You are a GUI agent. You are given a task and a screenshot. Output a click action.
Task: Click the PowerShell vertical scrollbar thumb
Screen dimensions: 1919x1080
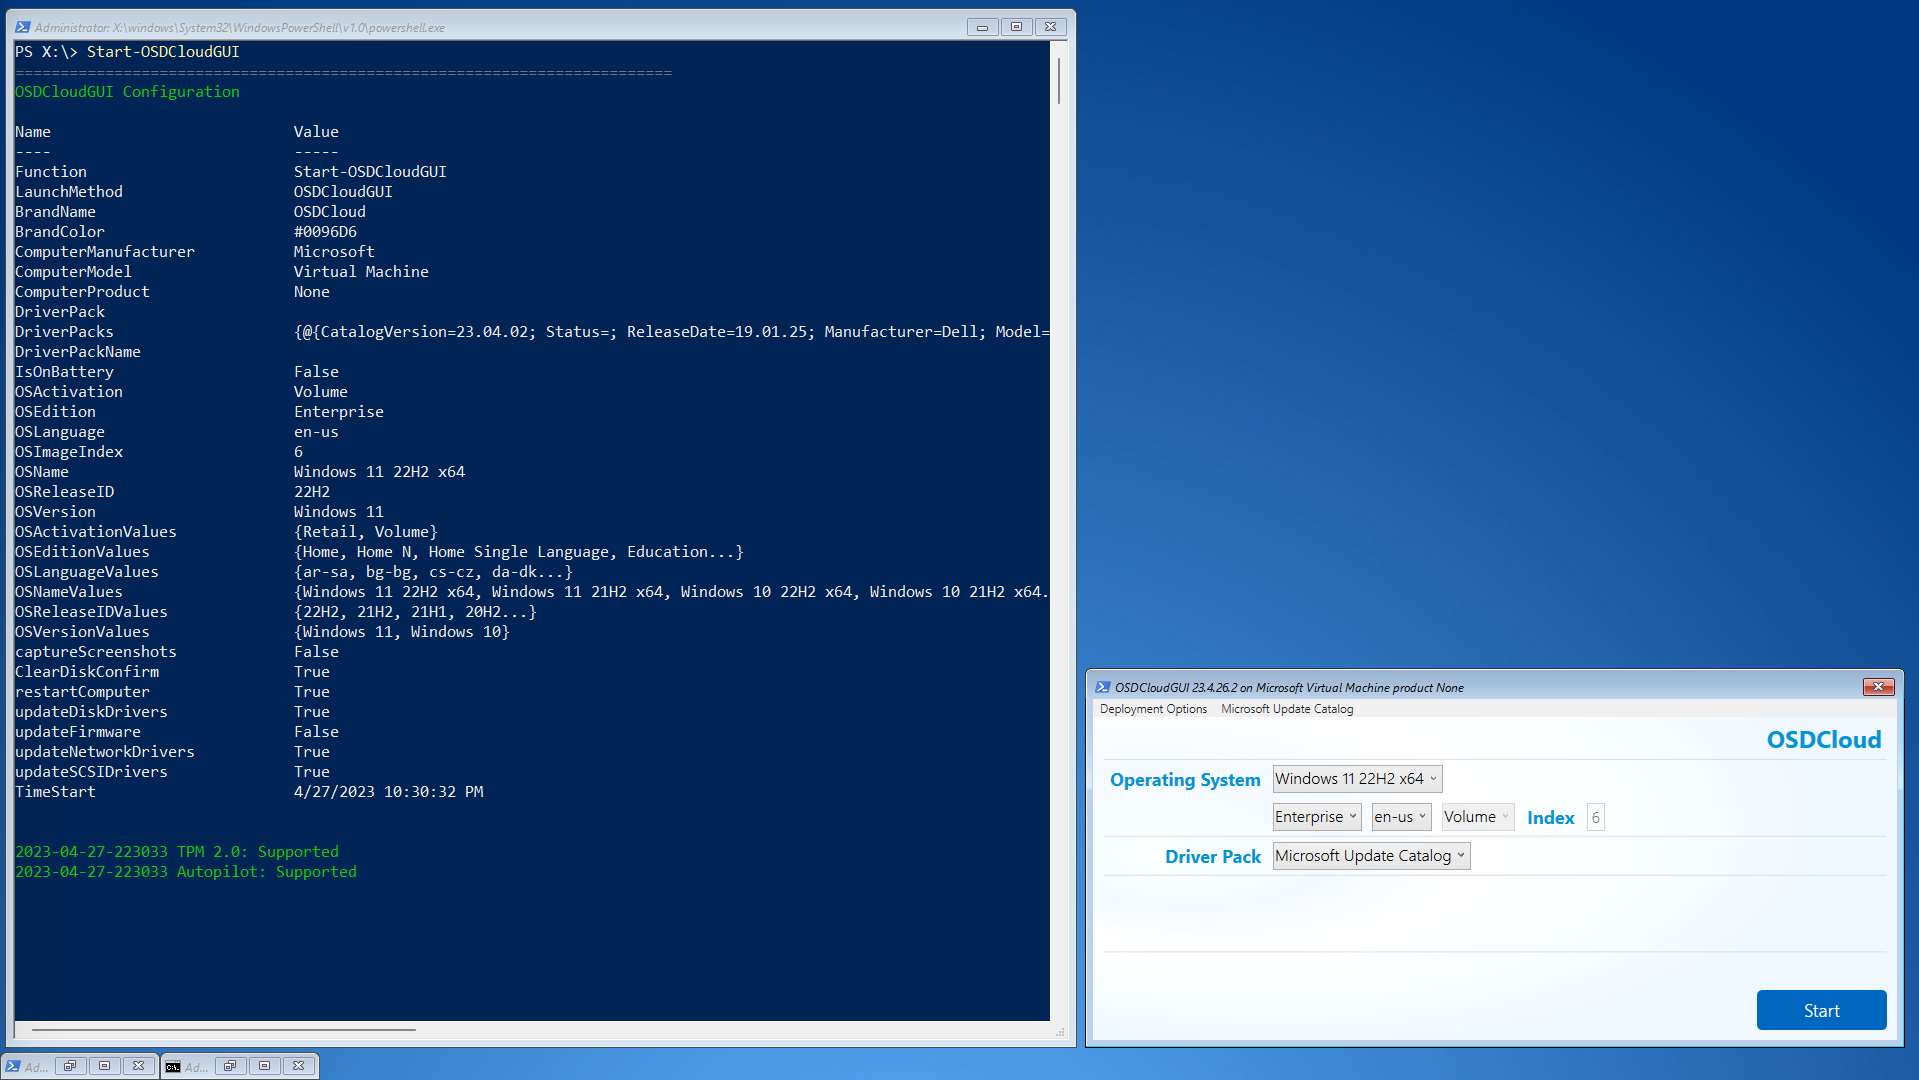[x=1058, y=80]
